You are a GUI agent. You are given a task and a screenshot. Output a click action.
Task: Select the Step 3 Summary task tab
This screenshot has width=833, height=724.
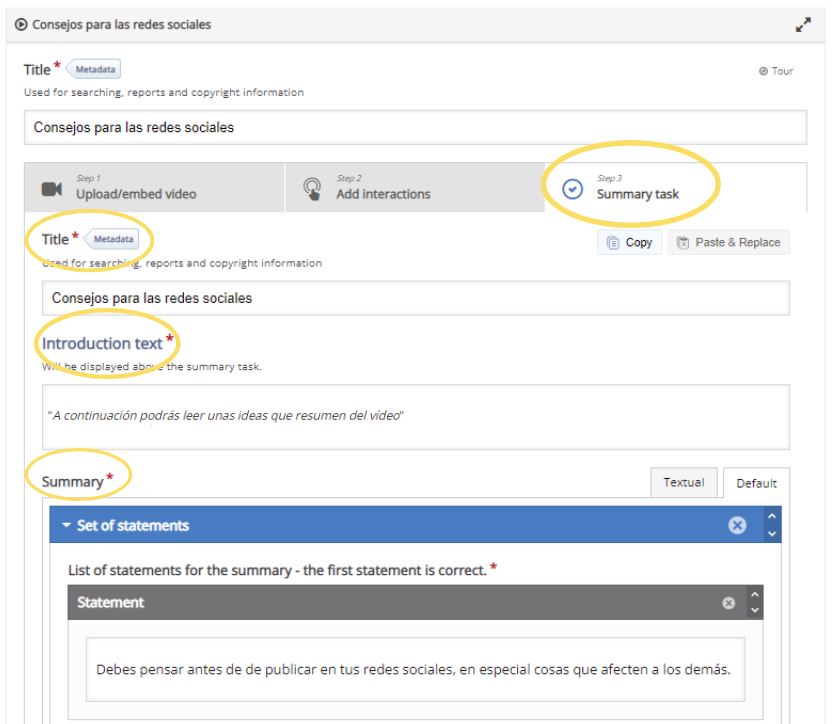[675, 187]
